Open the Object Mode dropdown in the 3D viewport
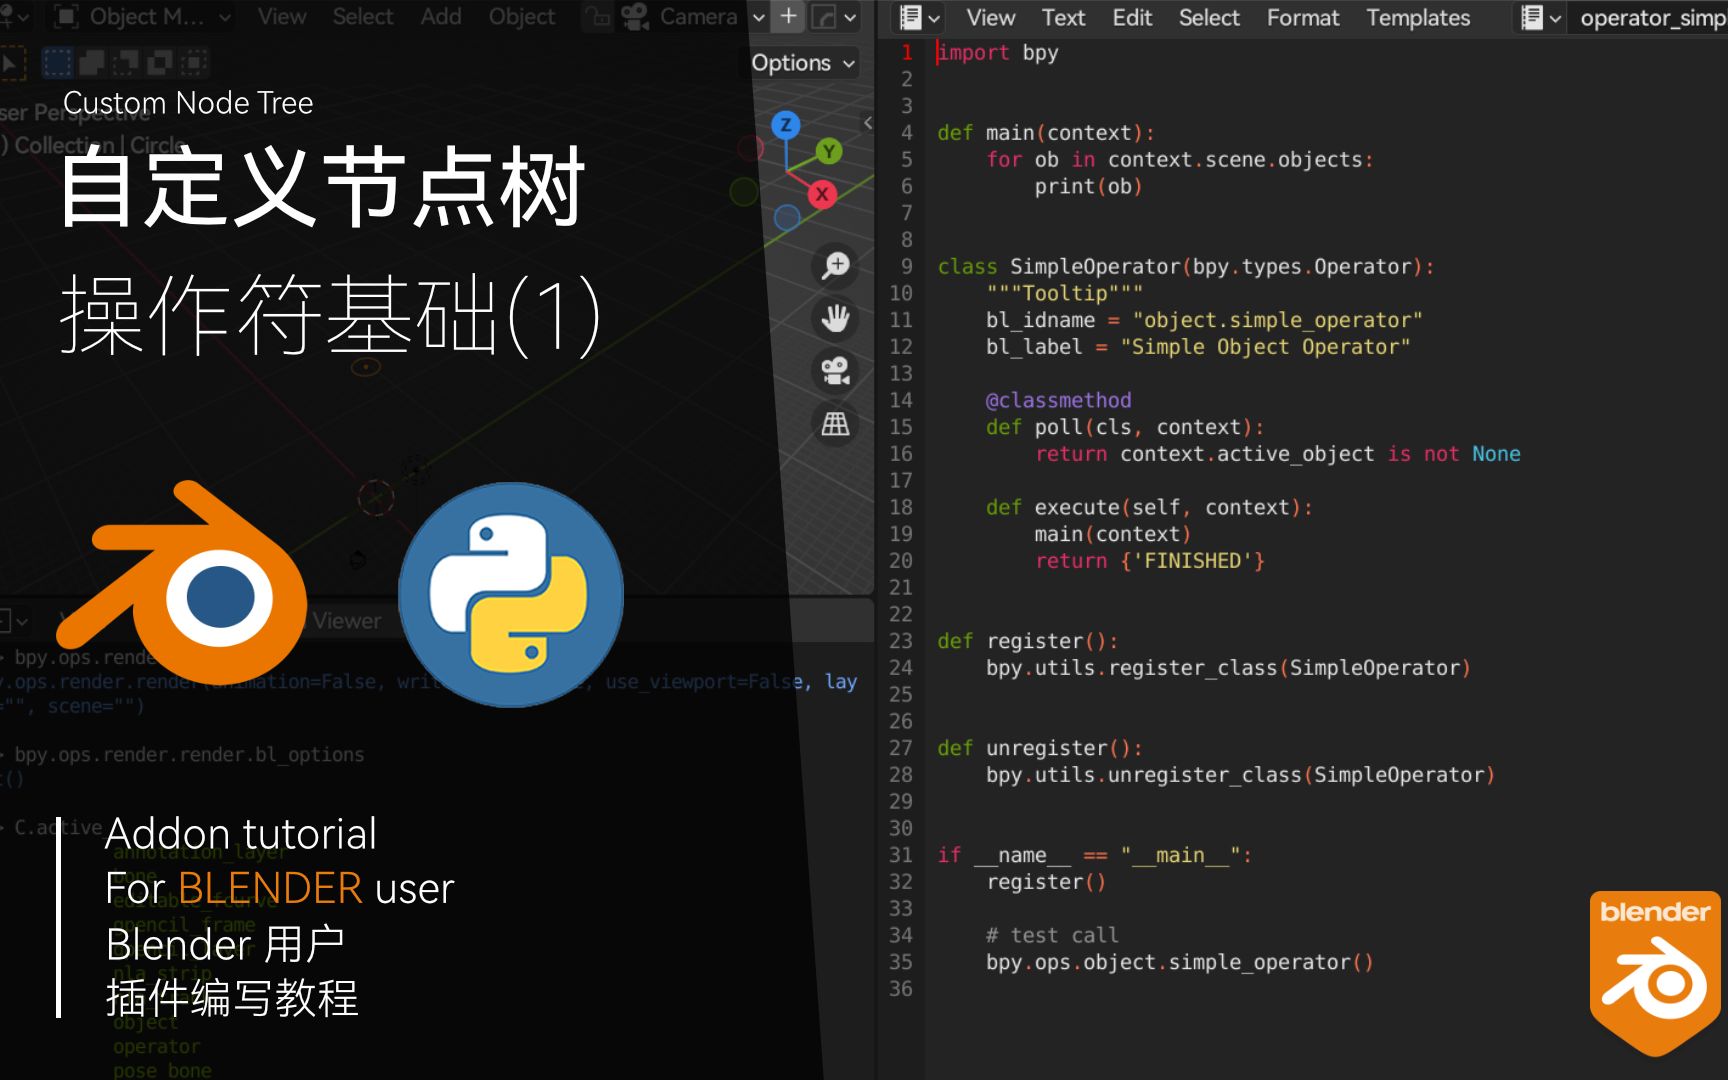 tap(142, 16)
